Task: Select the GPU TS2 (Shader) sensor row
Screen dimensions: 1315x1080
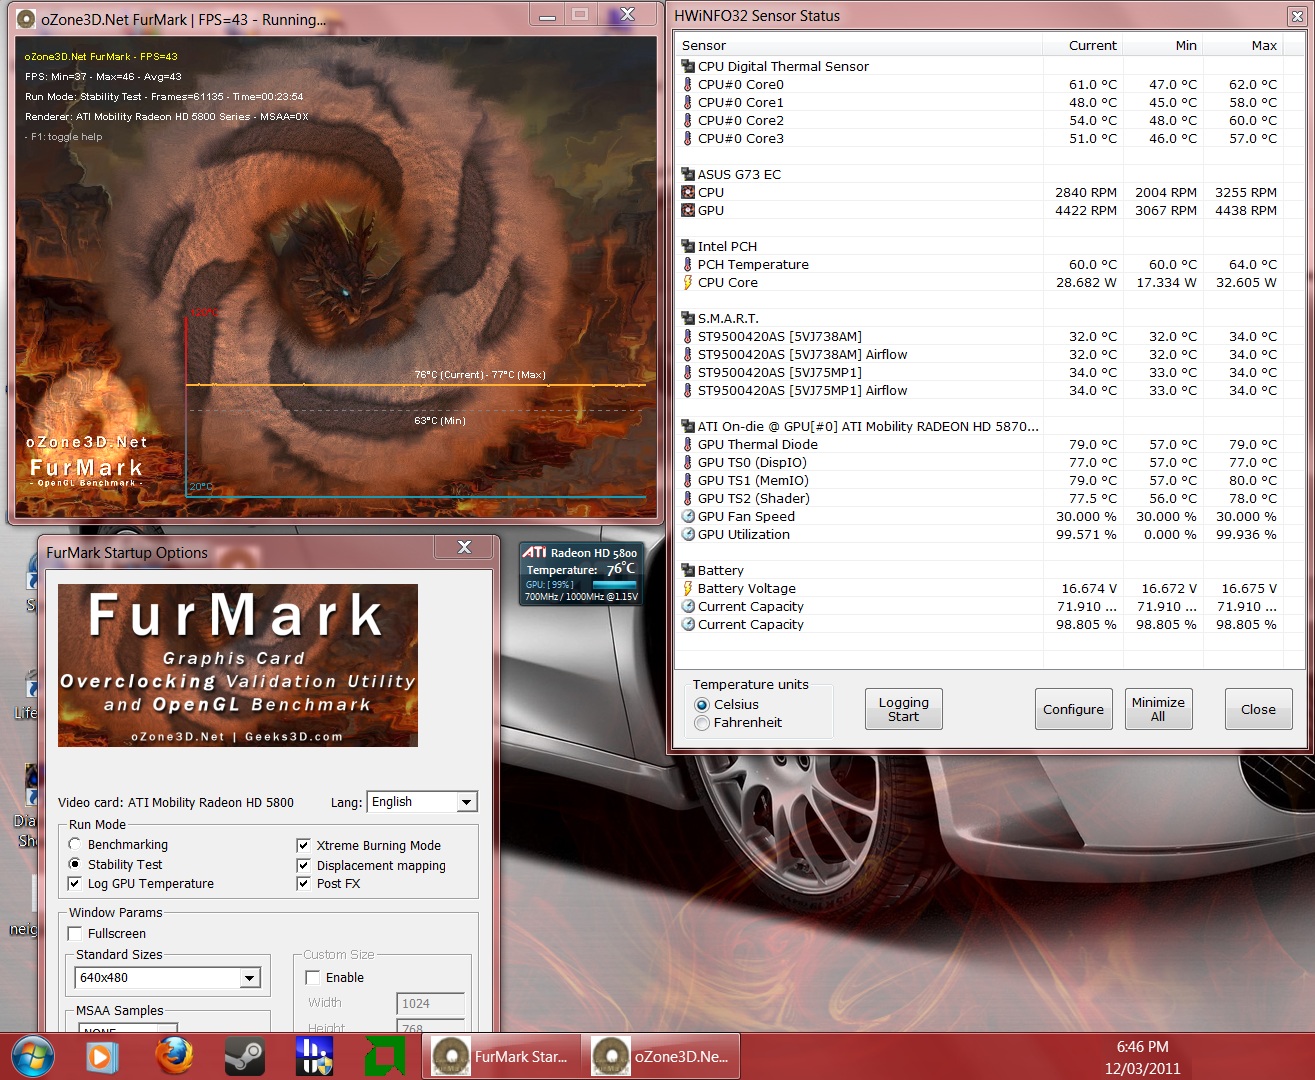Action: pos(979,498)
